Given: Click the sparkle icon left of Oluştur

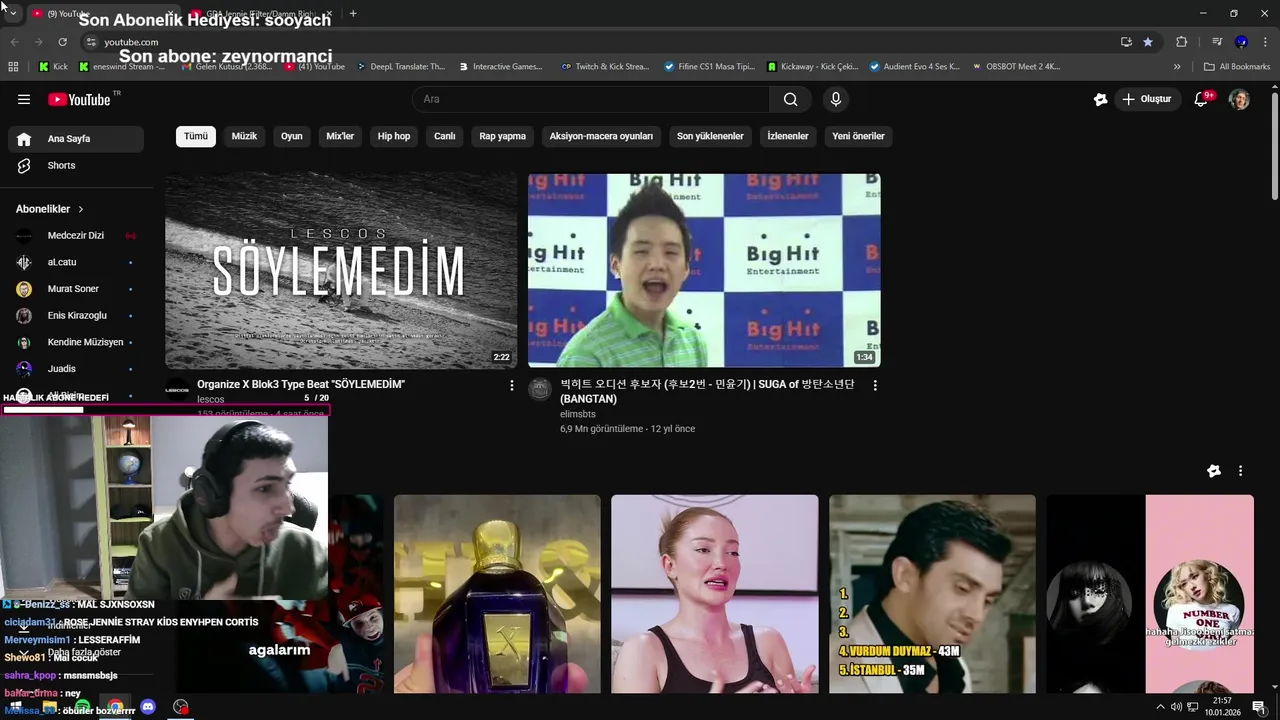Looking at the screenshot, I should click(1101, 99).
